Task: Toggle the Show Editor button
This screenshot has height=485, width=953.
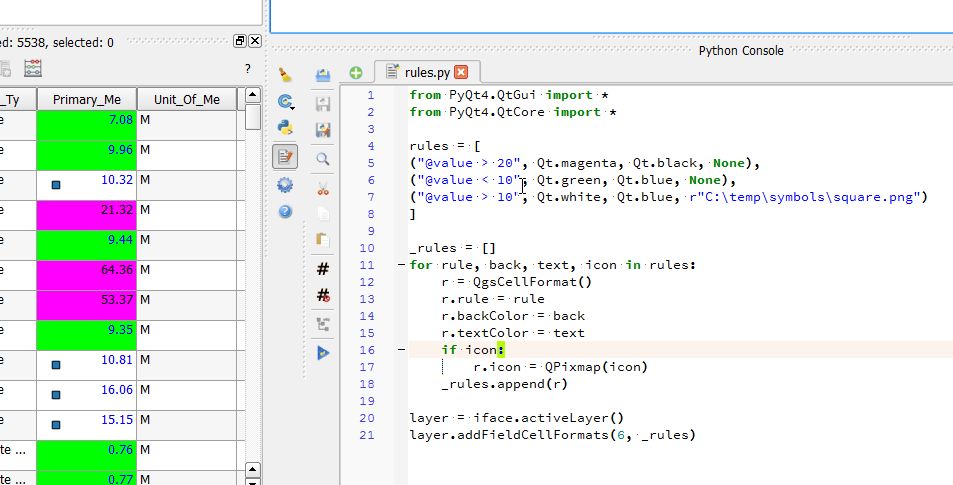Action: (285, 156)
